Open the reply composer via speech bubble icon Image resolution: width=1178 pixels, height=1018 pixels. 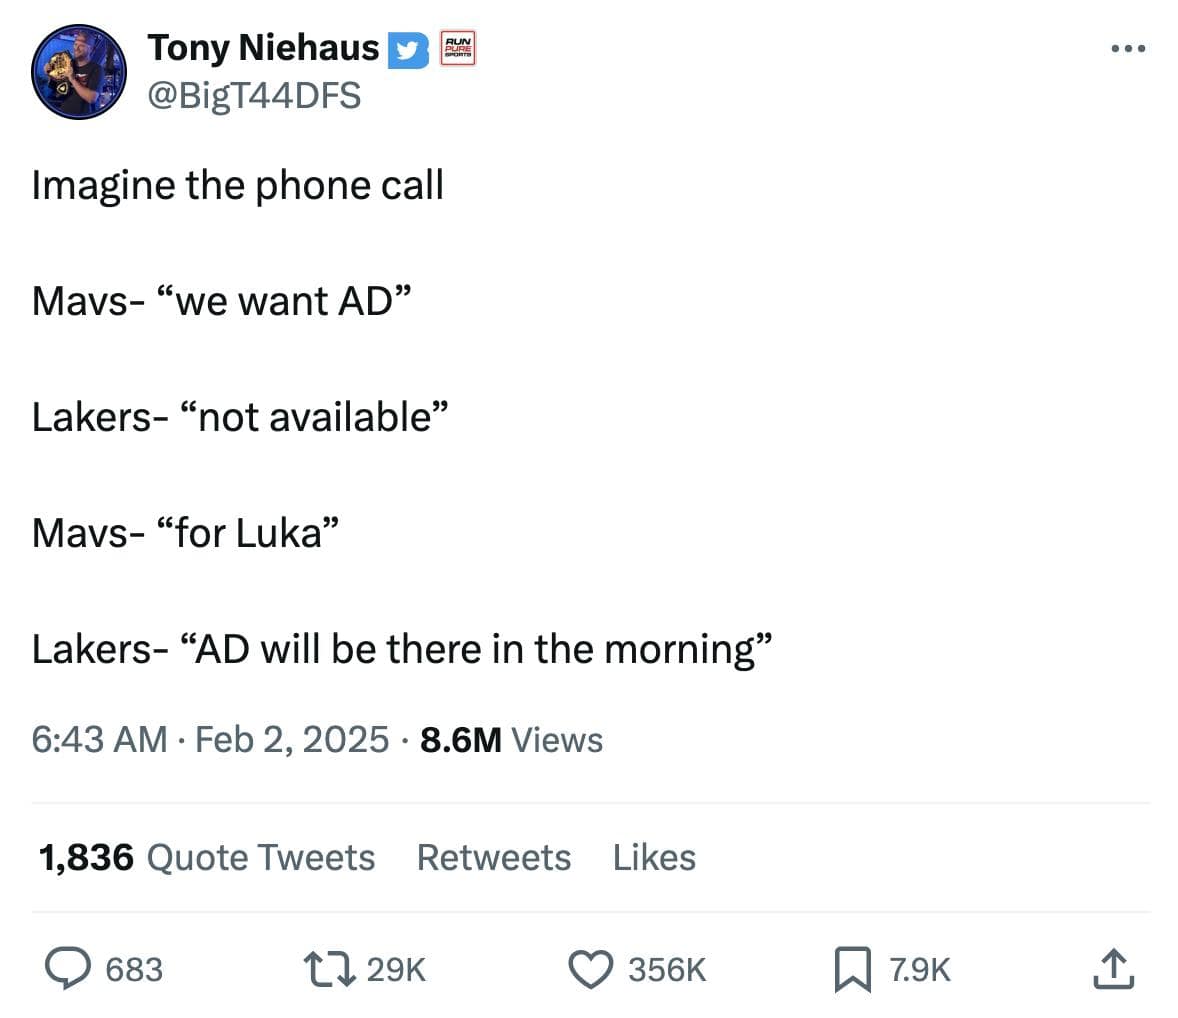[x=68, y=968]
